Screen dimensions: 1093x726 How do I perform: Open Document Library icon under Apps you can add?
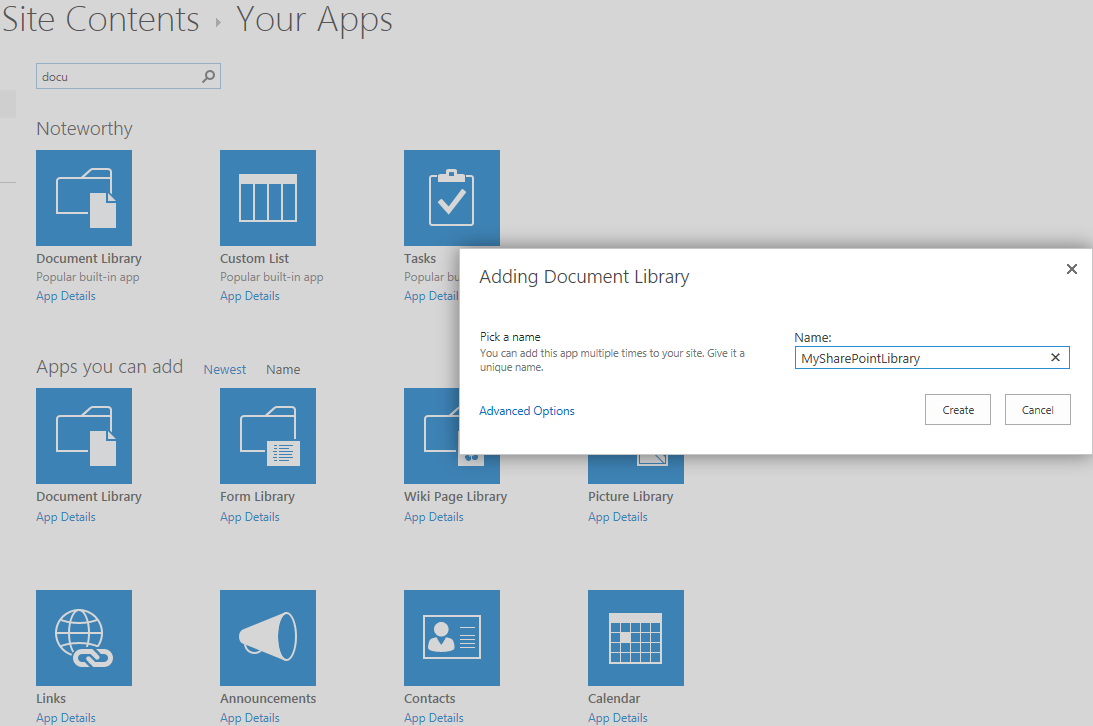click(x=84, y=436)
